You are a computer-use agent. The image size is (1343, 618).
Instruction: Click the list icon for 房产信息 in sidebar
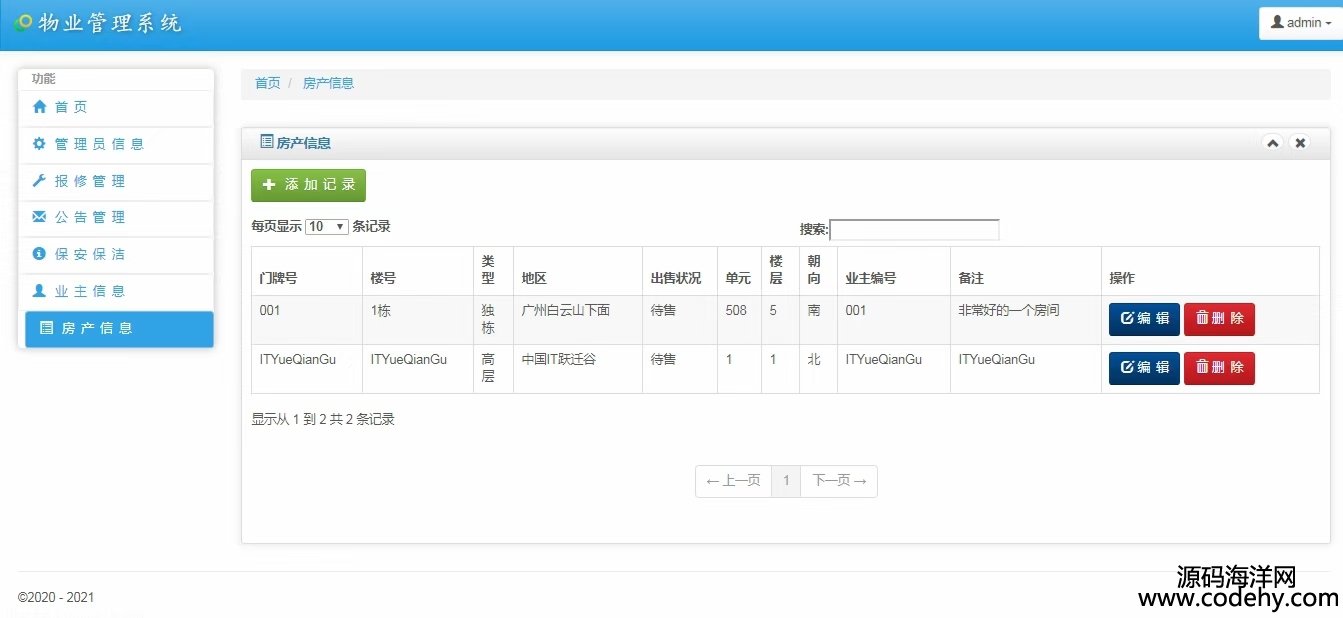[46, 328]
